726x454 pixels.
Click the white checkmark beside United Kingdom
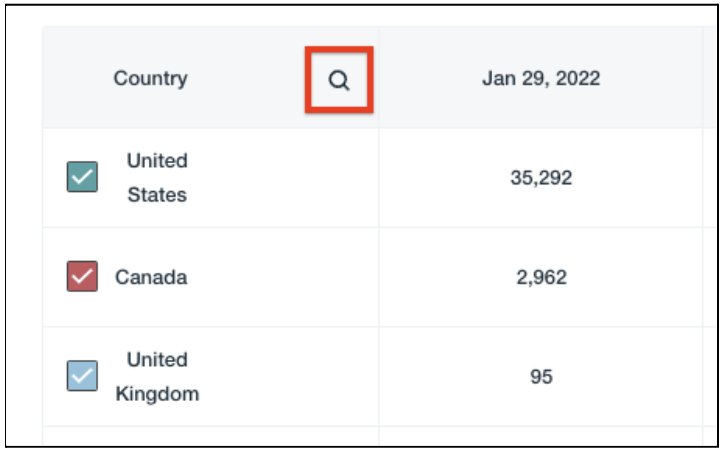[x=82, y=376]
